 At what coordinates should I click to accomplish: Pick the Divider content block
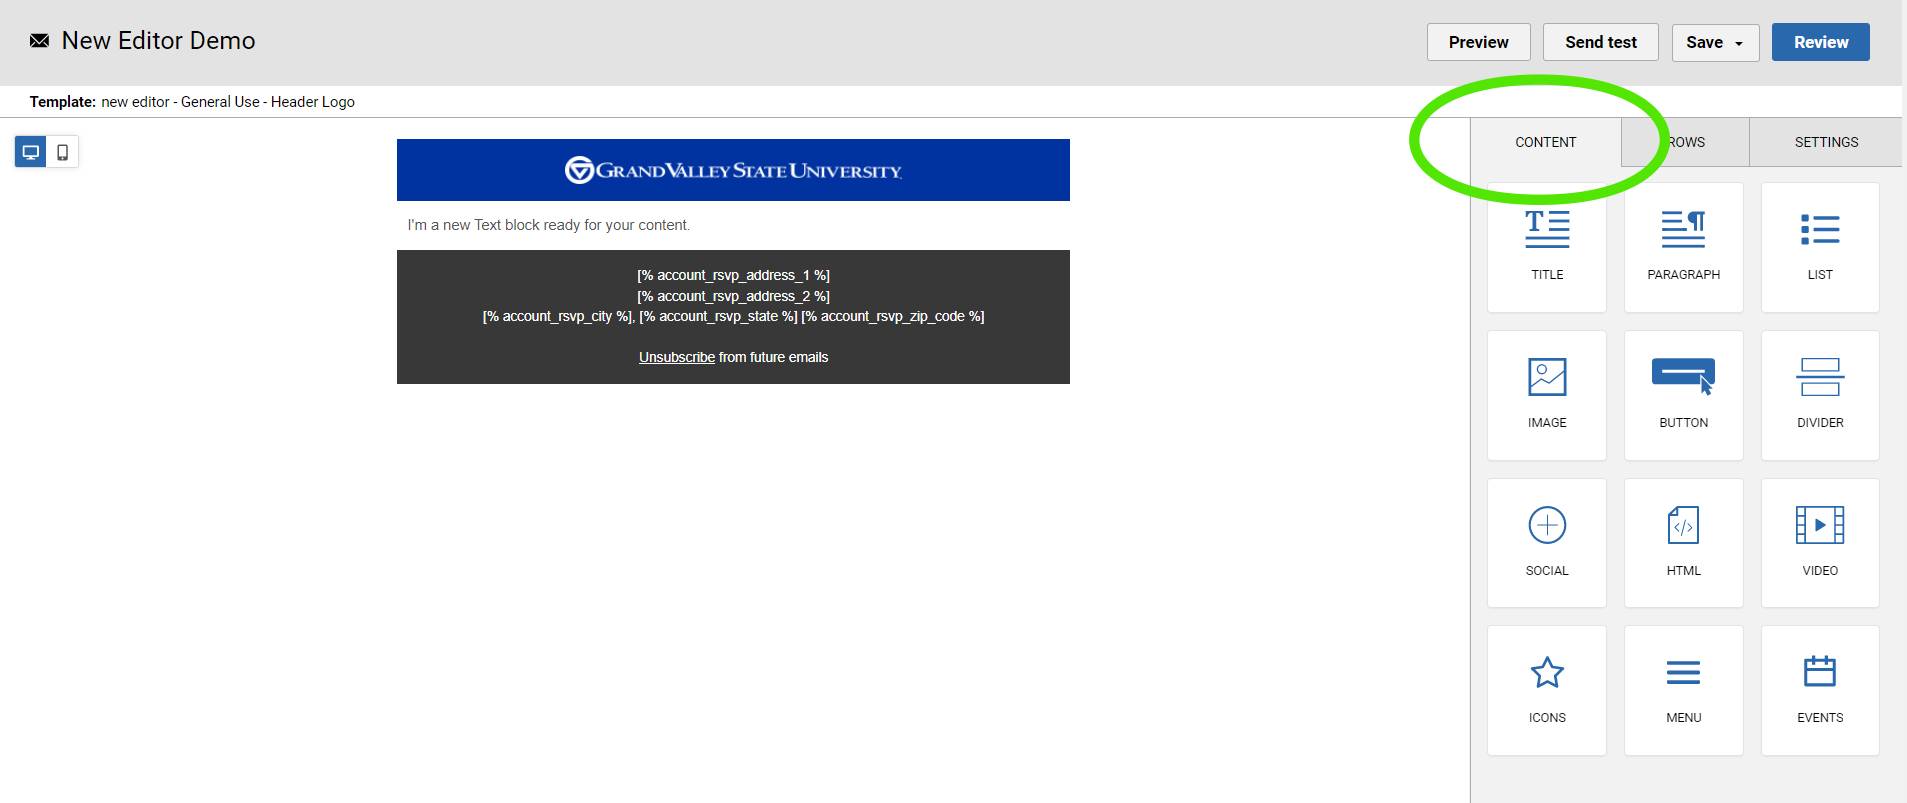pyautogui.click(x=1819, y=394)
